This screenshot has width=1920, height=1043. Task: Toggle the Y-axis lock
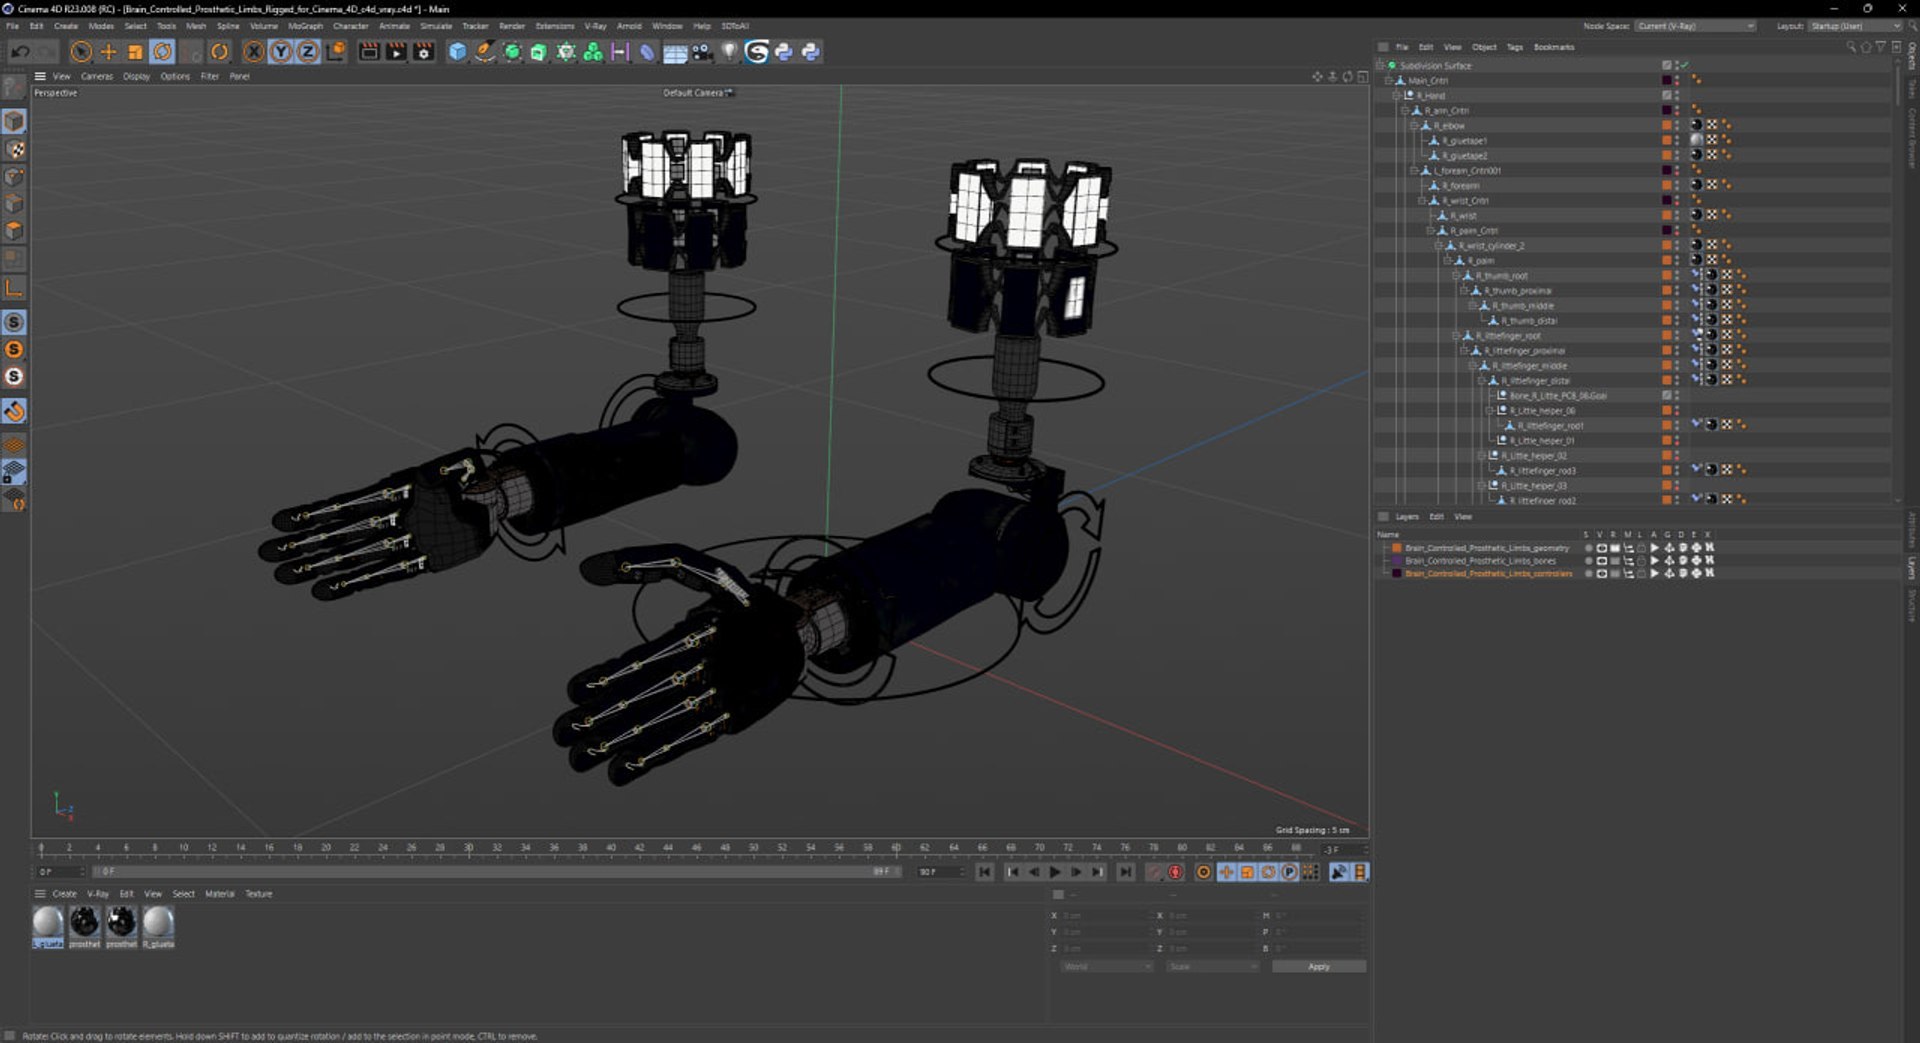281,52
